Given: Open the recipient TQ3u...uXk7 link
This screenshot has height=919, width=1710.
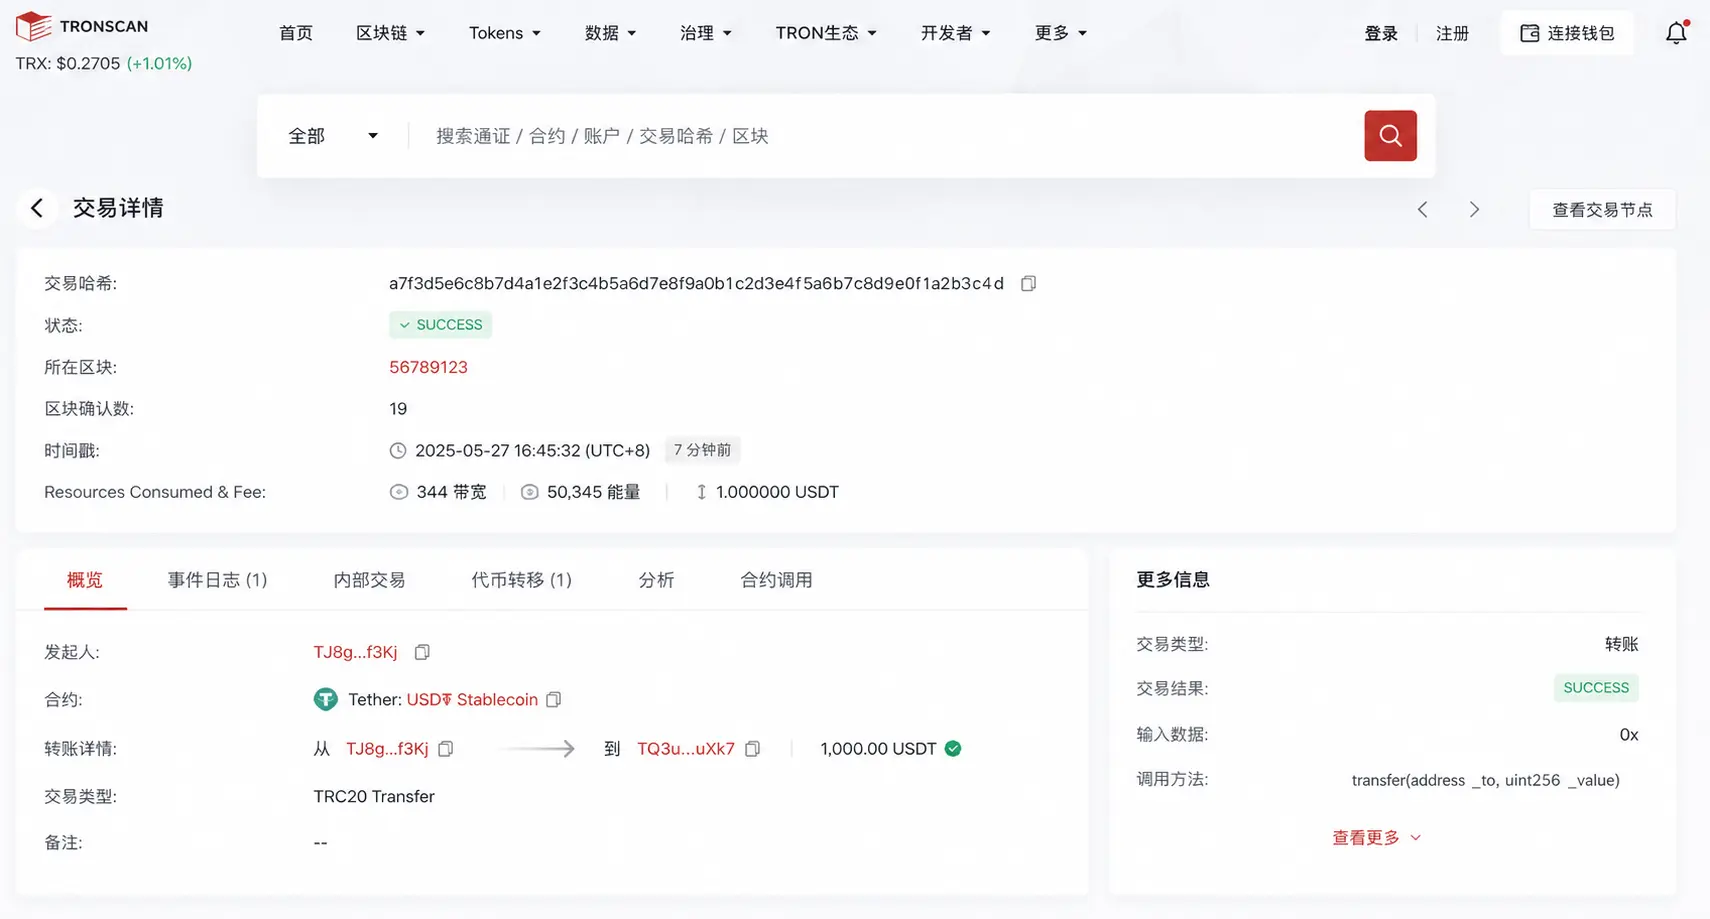Looking at the screenshot, I should click(x=686, y=749).
